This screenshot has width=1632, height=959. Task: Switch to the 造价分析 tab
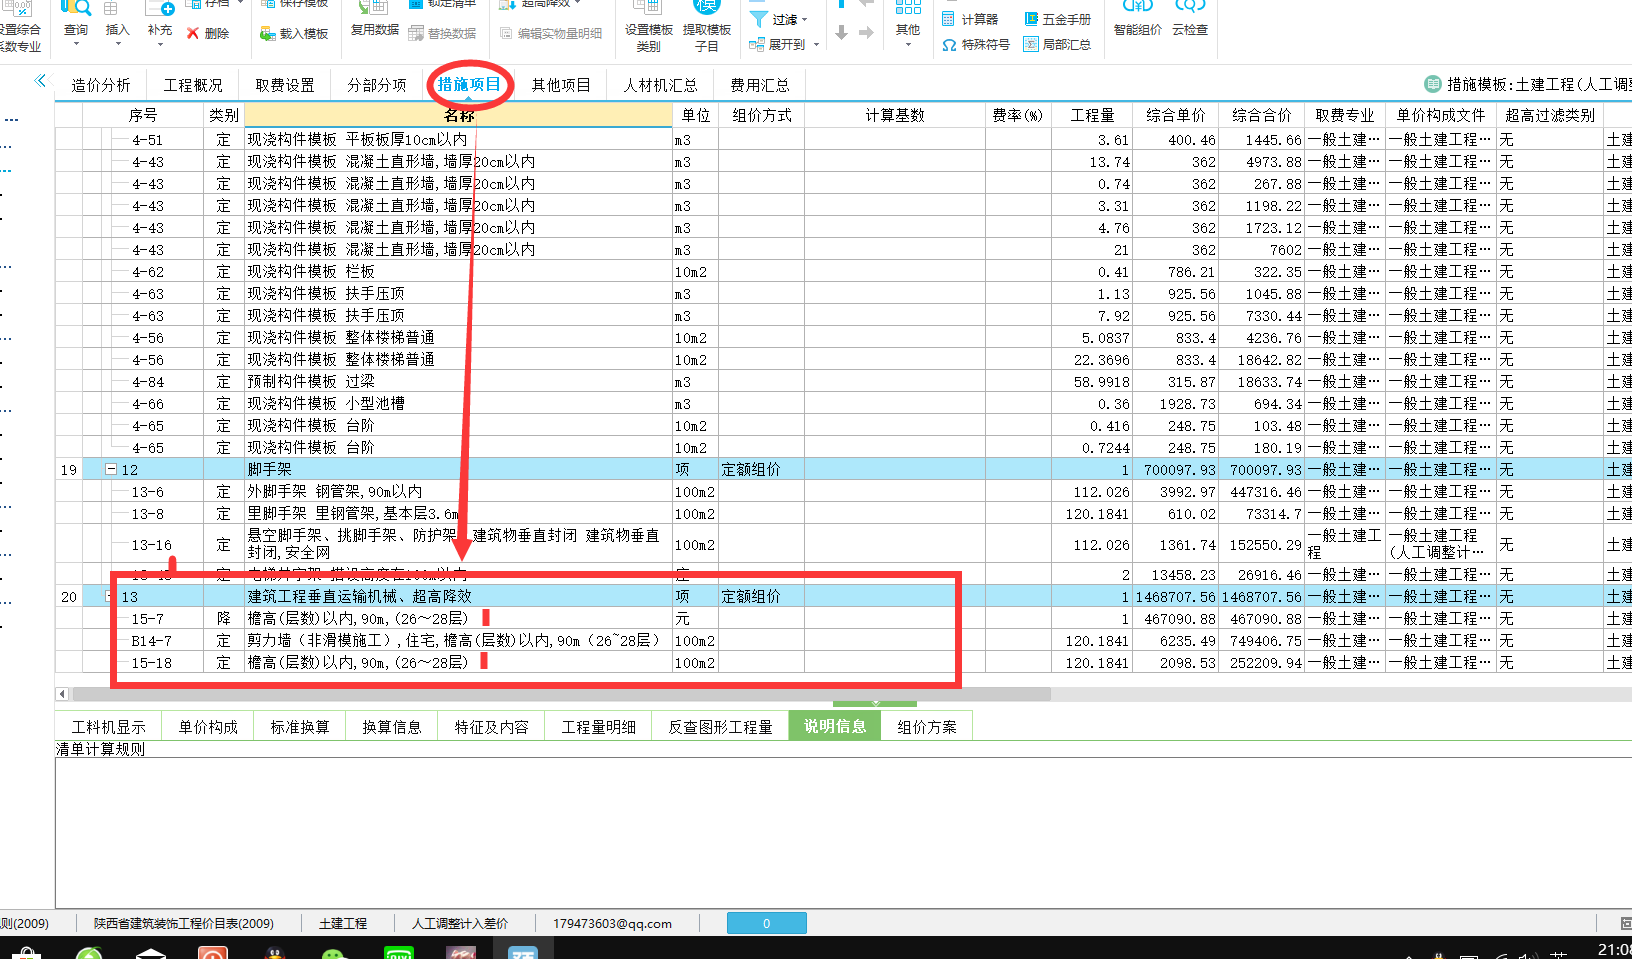tap(101, 85)
